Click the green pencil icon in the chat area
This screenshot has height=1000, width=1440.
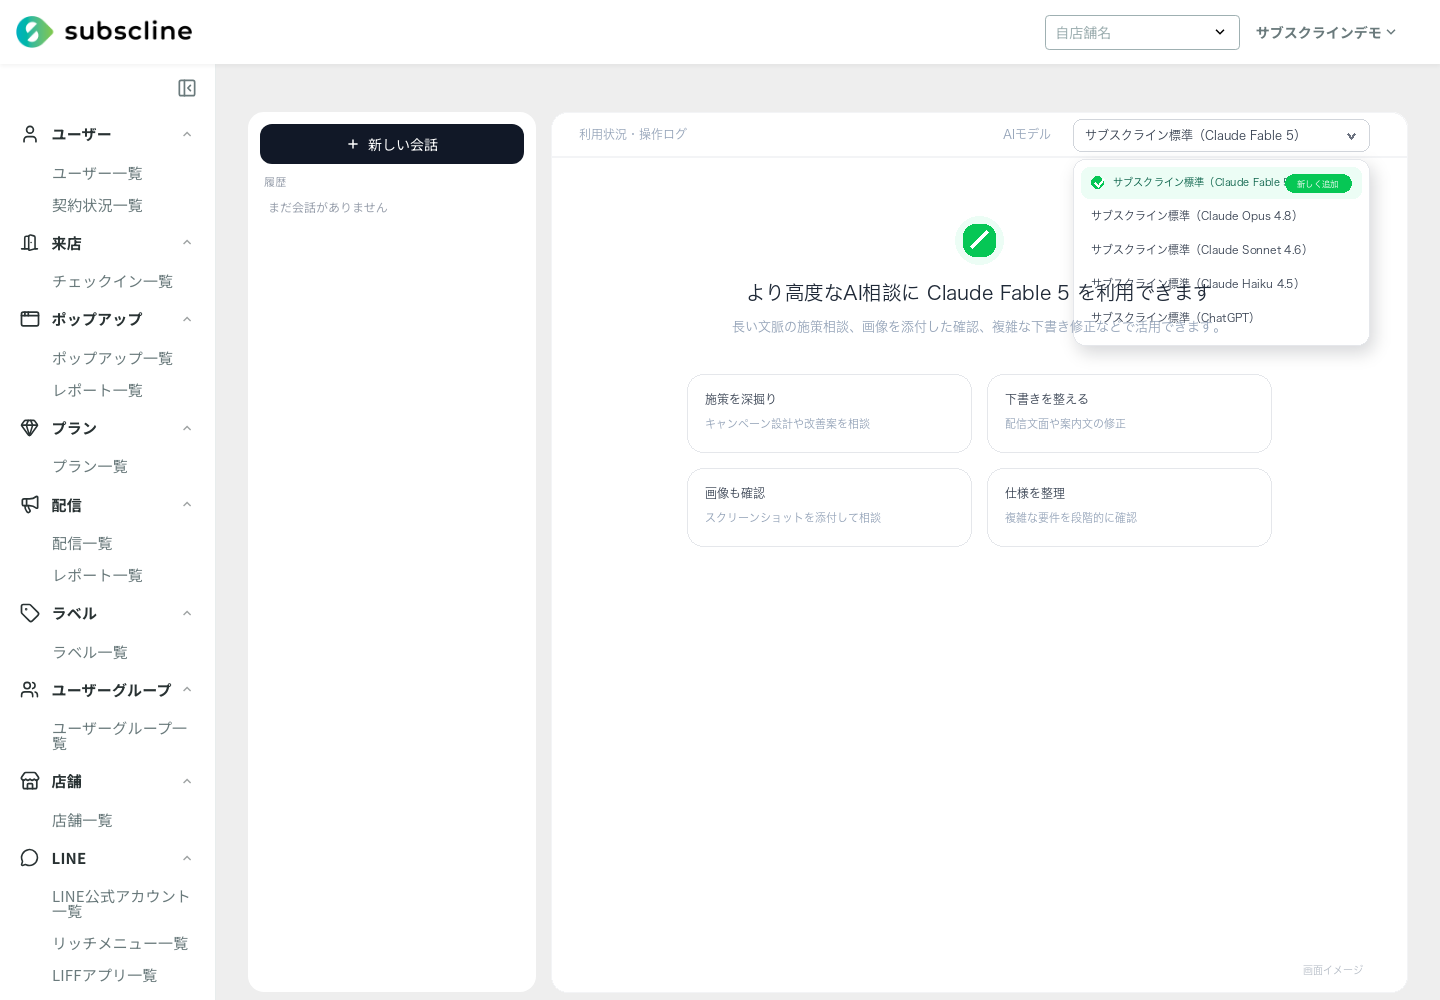(x=979, y=240)
